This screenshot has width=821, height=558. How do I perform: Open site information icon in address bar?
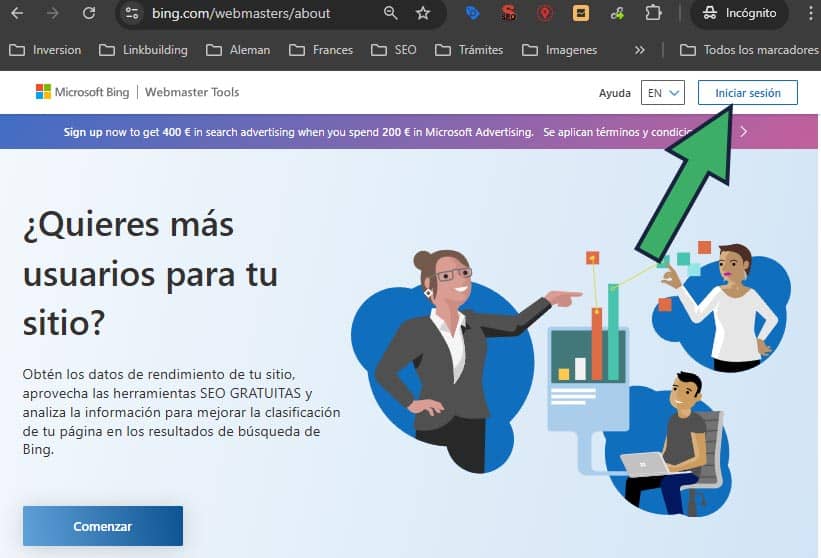[131, 13]
